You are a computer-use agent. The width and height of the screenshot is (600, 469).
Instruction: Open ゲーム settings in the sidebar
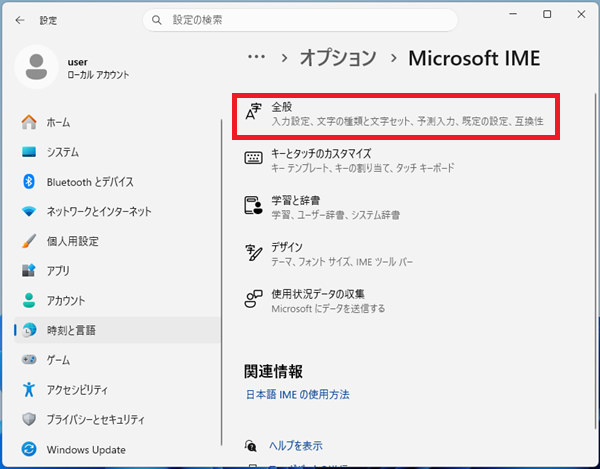(58, 359)
